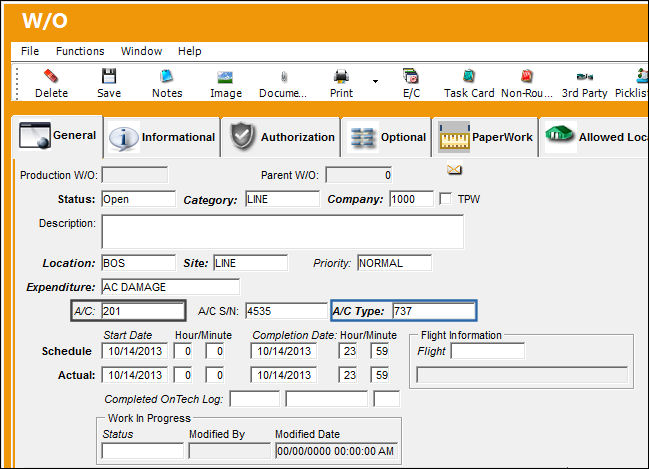649x469 pixels.
Task: Click the Schedule start hour field
Action: point(183,351)
